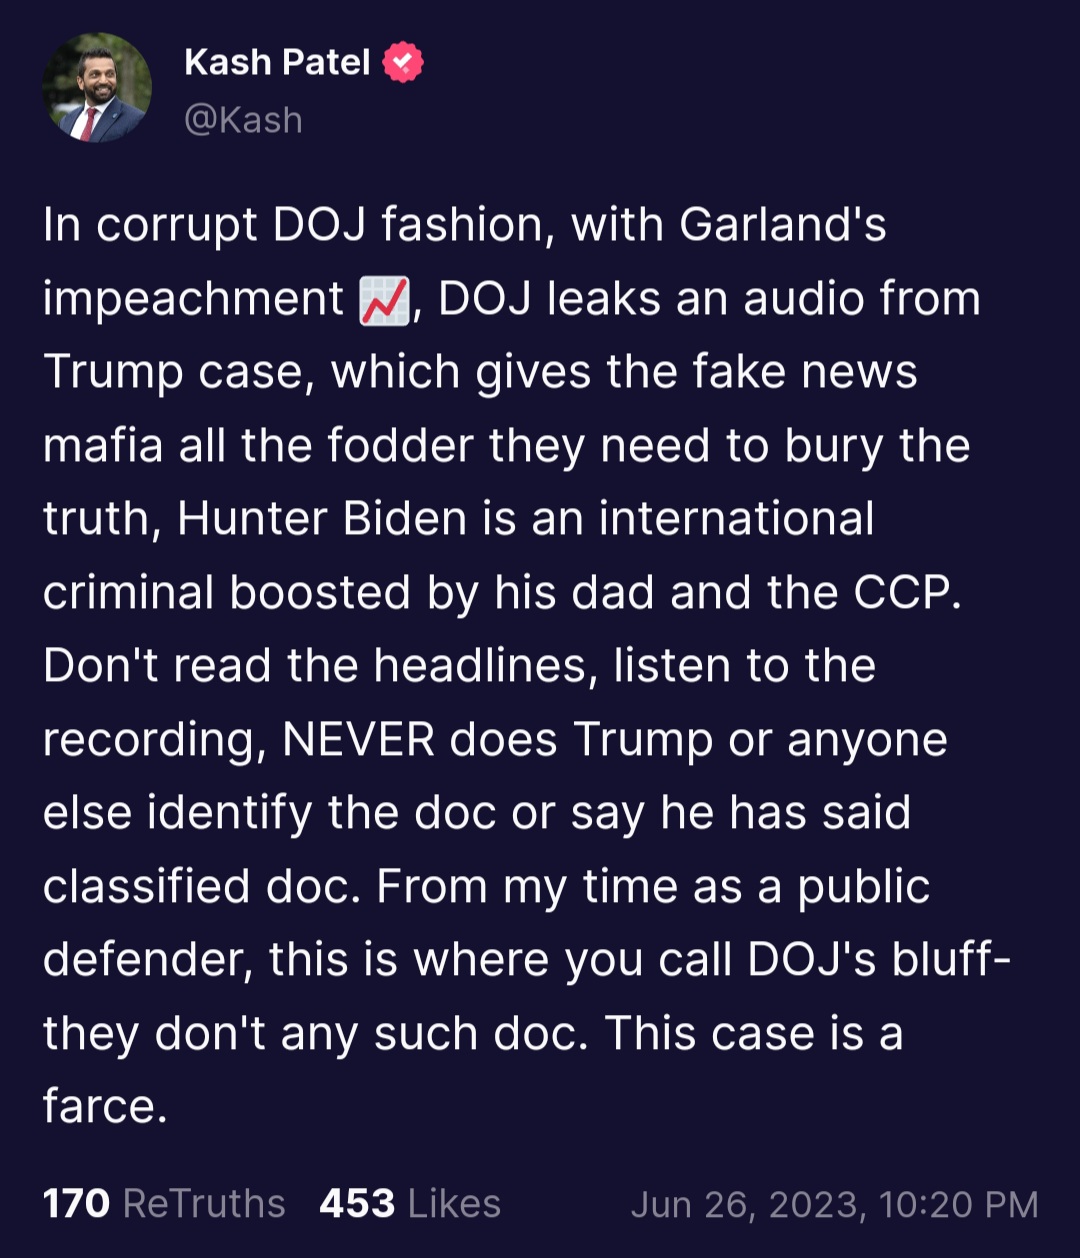Click the word Garland's in first line
This screenshot has width=1080, height=1258.
[783, 225]
